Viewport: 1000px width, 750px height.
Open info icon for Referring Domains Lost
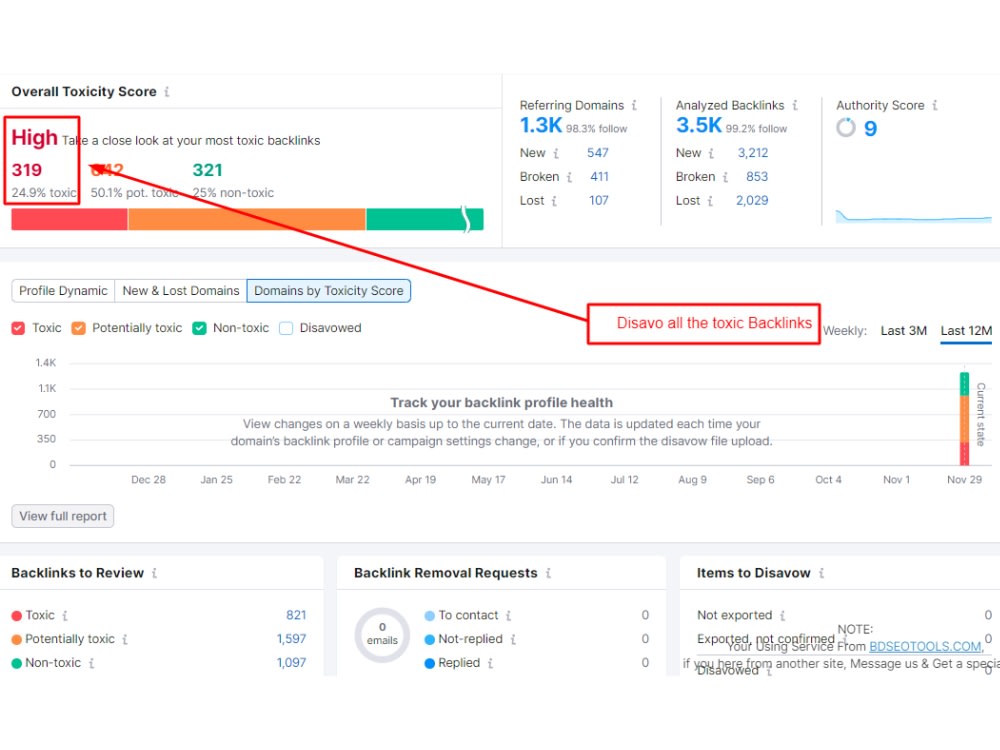pyautogui.click(x=554, y=201)
